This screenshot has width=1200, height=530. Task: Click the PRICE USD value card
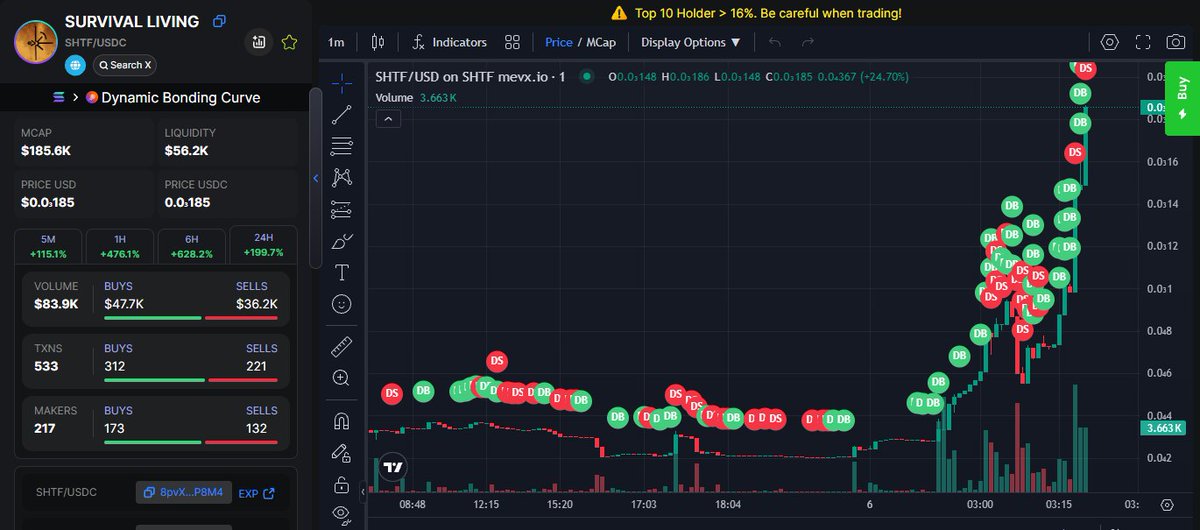[84, 195]
